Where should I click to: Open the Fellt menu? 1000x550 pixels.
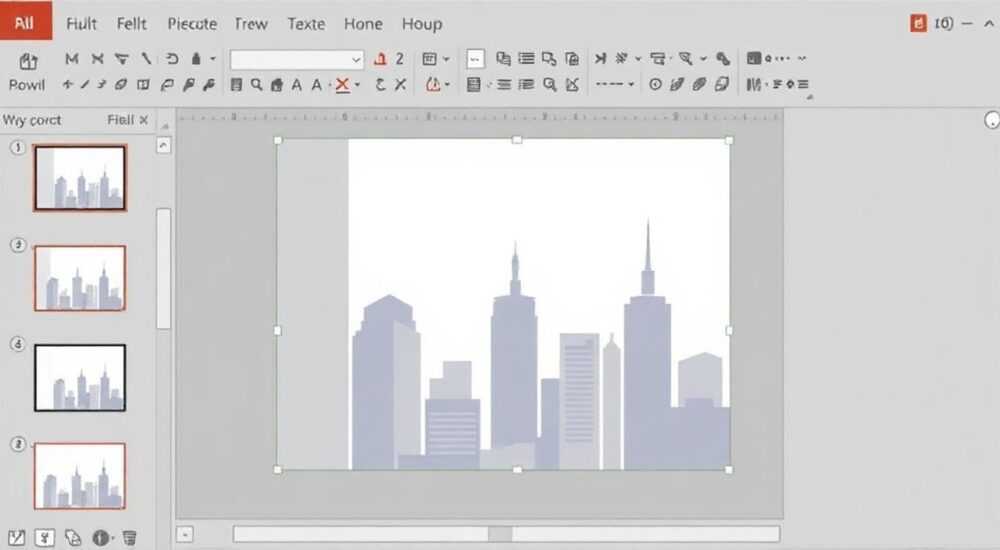[x=131, y=24]
